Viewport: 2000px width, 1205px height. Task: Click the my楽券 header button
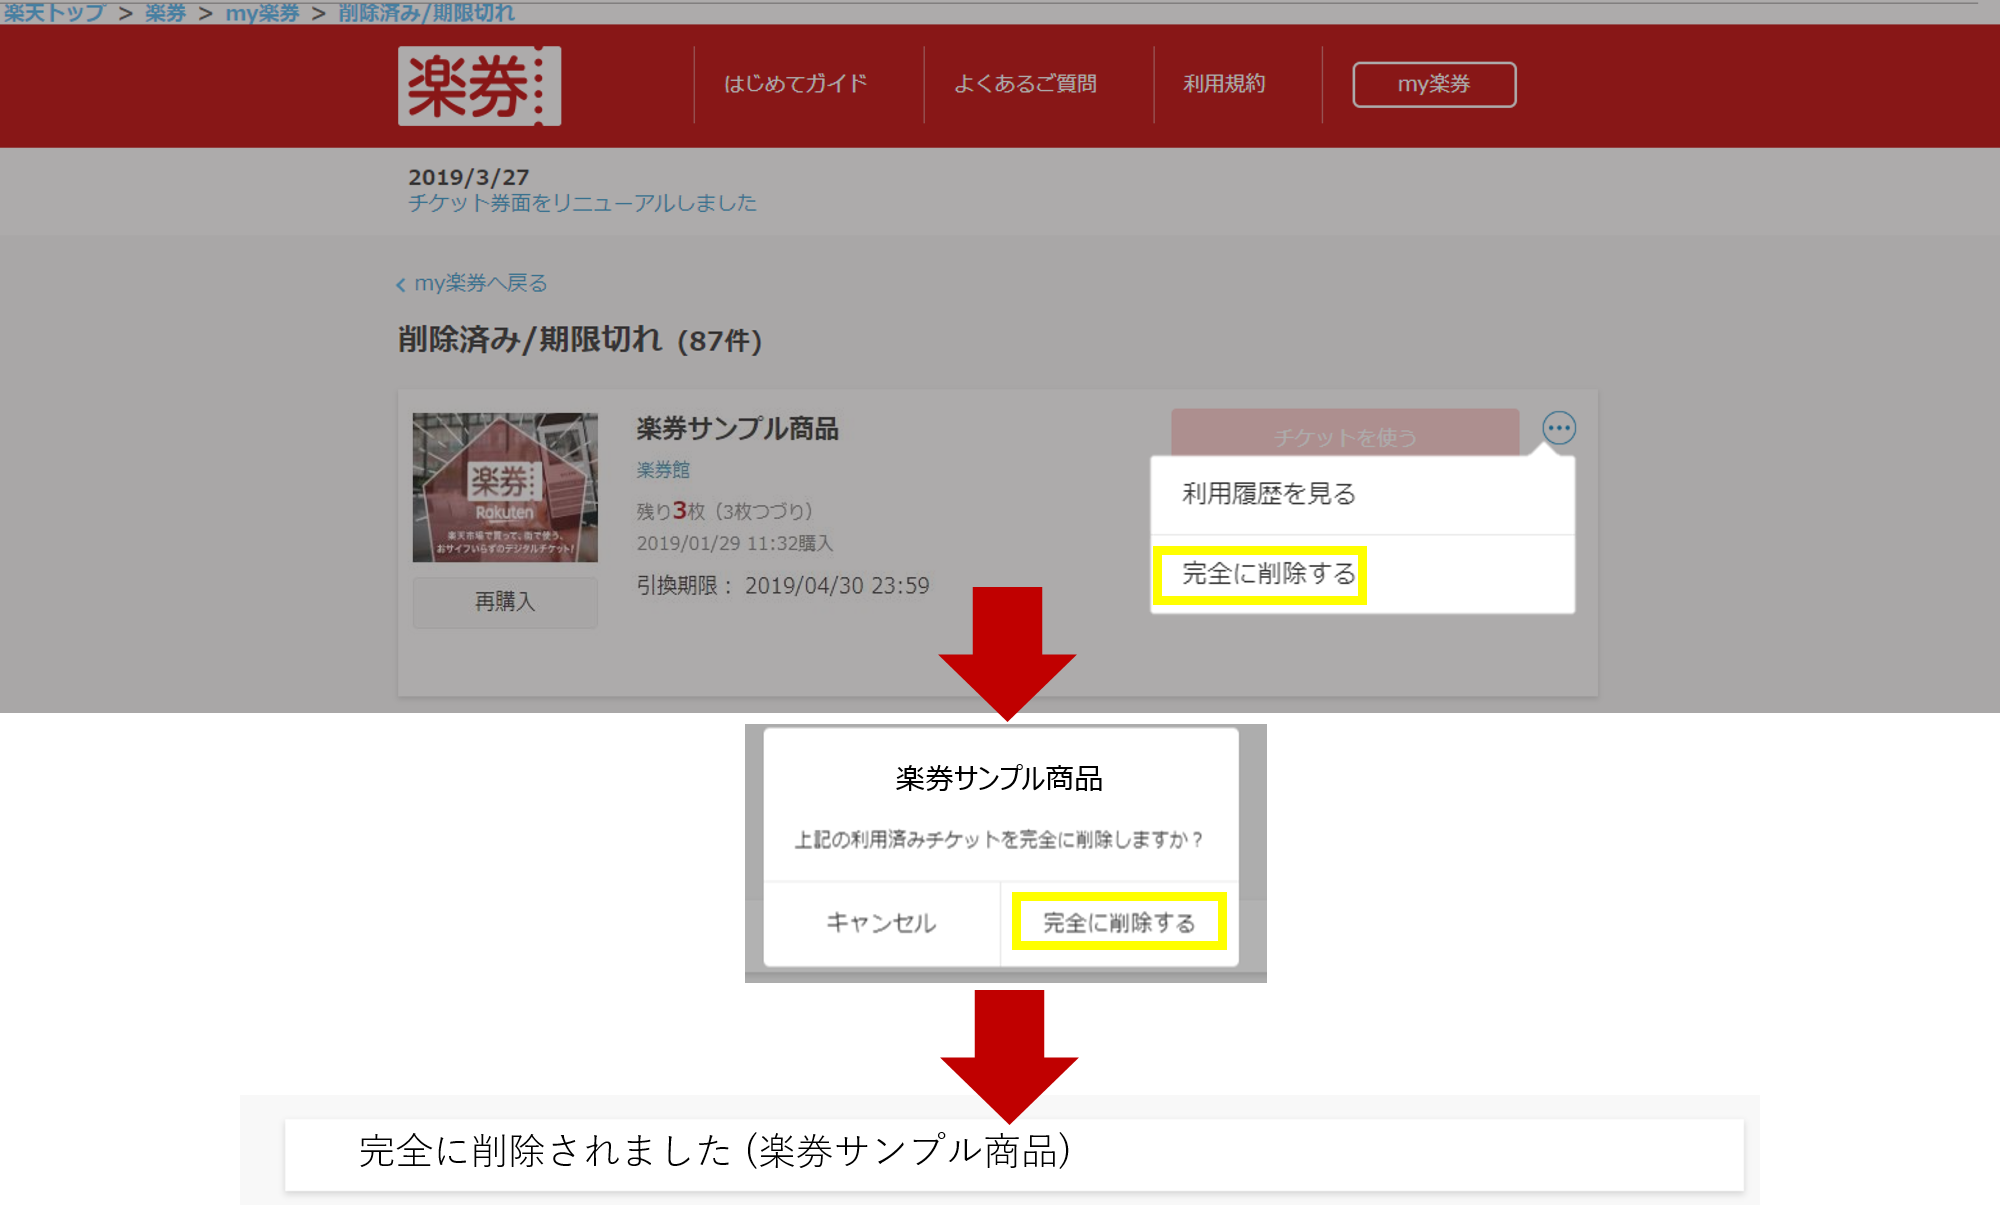[x=1434, y=84]
